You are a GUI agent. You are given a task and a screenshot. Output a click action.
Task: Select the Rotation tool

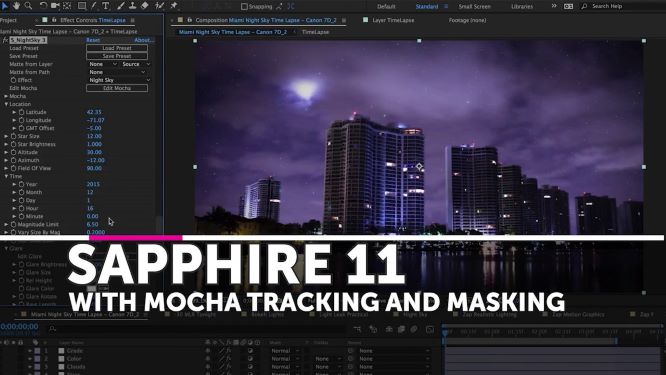click(43, 6)
